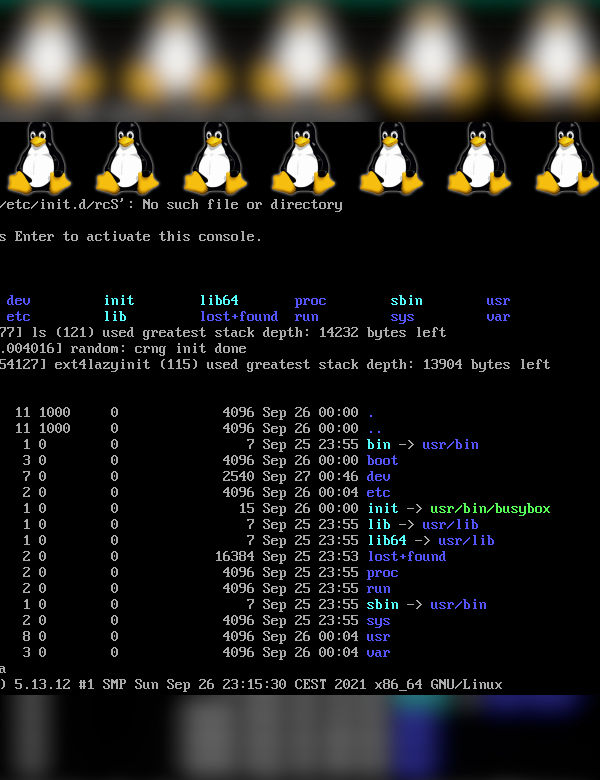Click 'bin' name in the long listing
The width and height of the screenshot is (600, 780).
pyautogui.click(x=379, y=444)
